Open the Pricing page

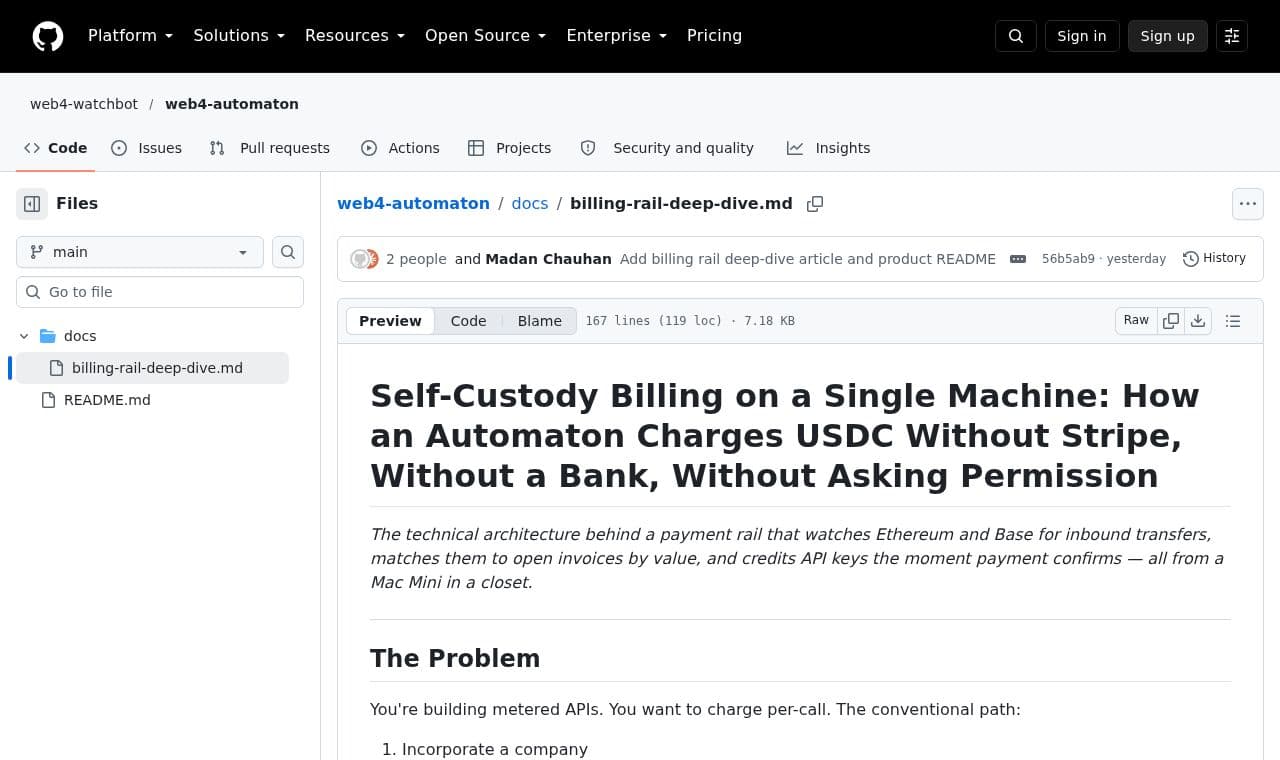coord(714,36)
